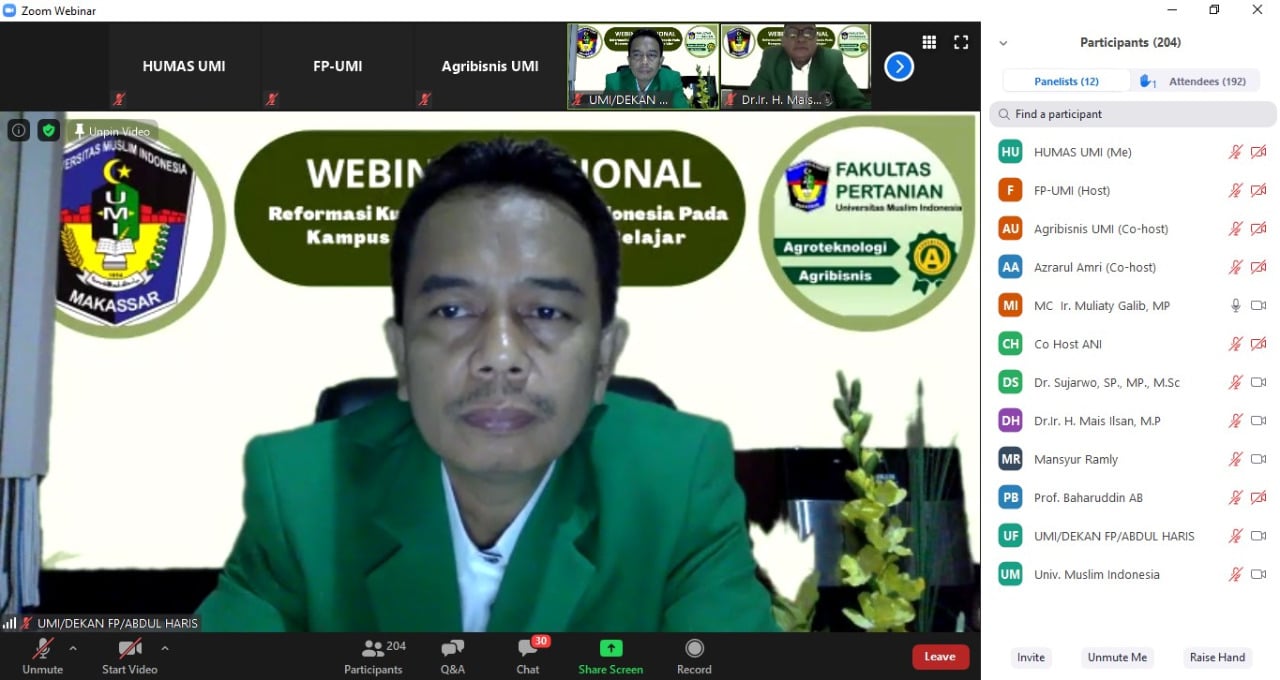The height and width of the screenshot is (680, 1280).
Task: Show the meeting information icon
Action: click(x=19, y=130)
